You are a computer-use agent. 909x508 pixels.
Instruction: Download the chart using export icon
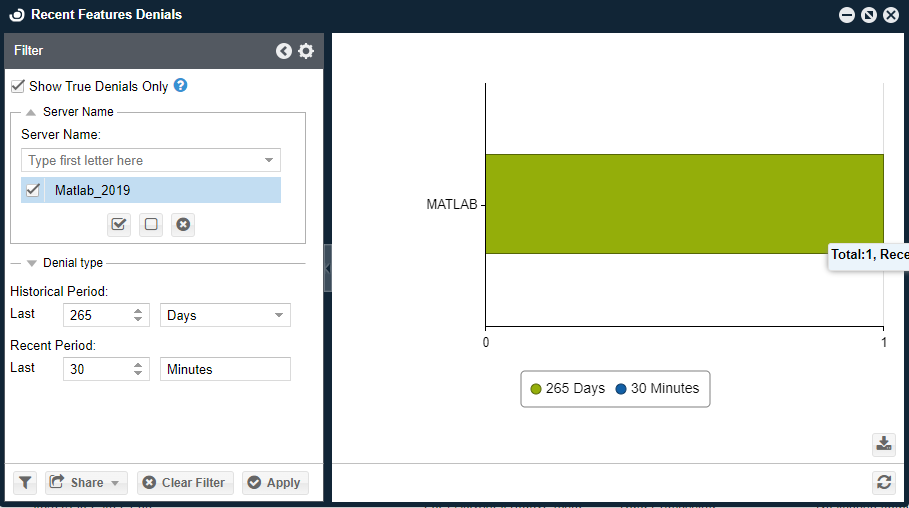pos(883,443)
